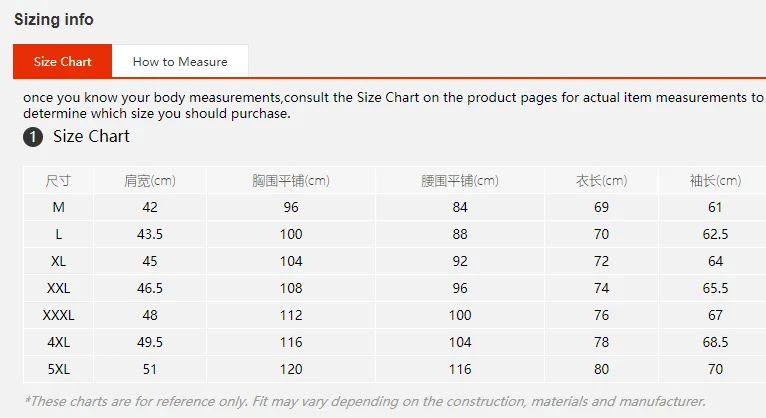Select the Sizing info heading
Screen dimensions: 766x418
point(54,20)
